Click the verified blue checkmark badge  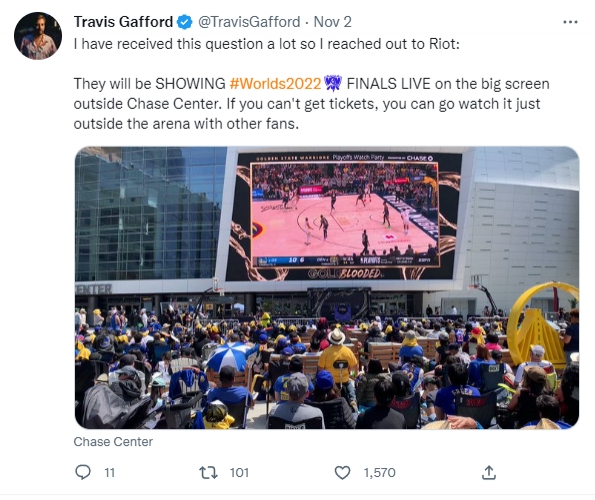point(185,22)
